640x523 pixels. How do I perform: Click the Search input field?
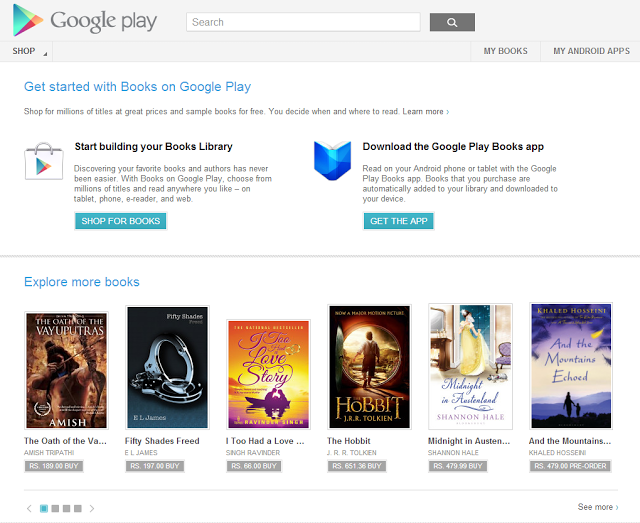tap(303, 22)
